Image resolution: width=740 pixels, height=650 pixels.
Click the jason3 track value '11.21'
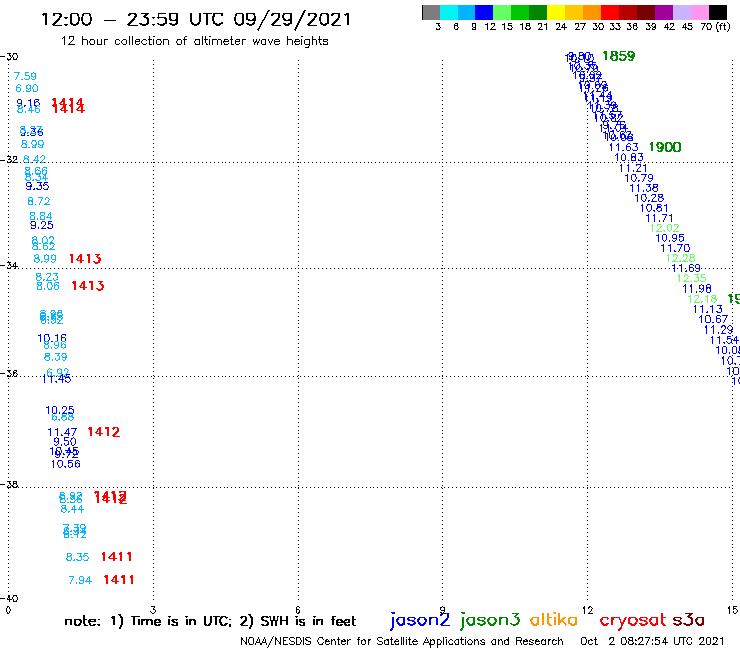(633, 168)
